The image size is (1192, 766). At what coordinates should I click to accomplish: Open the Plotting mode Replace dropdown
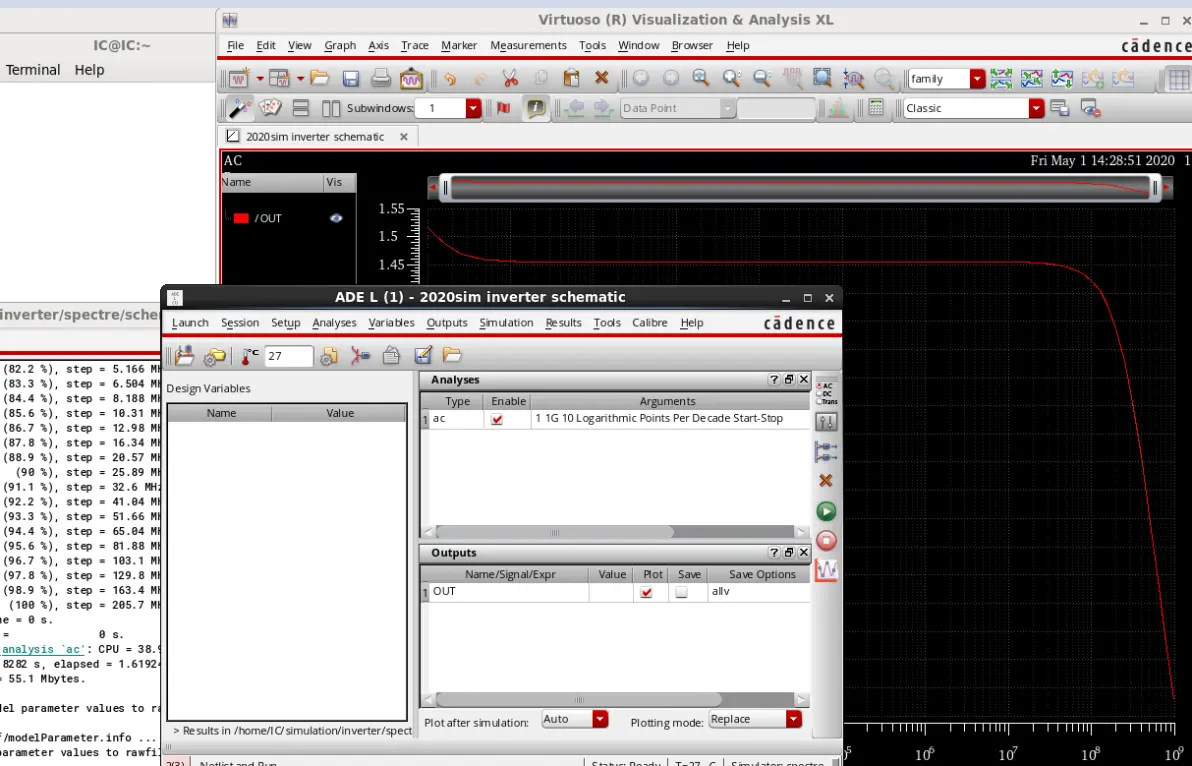click(x=794, y=719)
